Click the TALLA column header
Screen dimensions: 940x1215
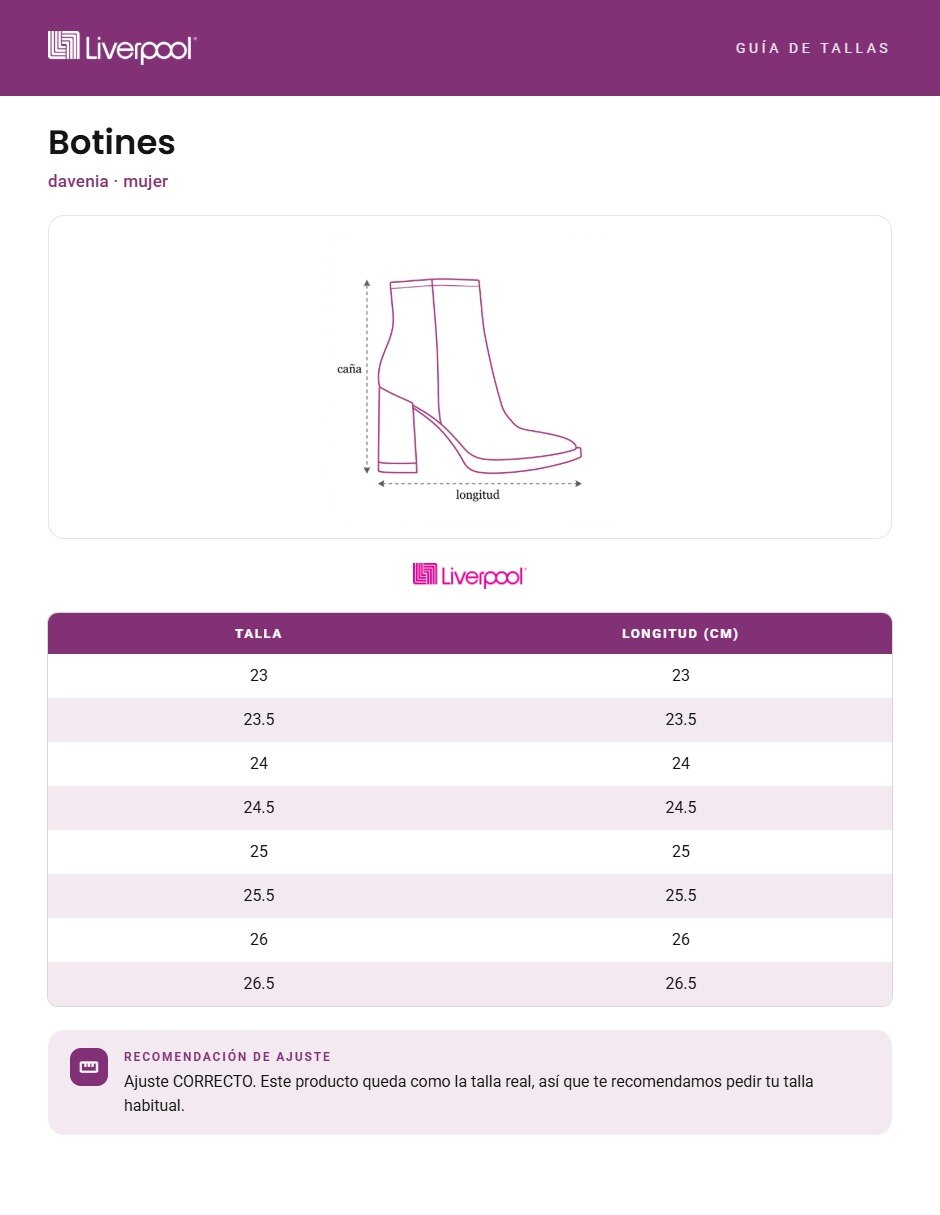point(258,633)
